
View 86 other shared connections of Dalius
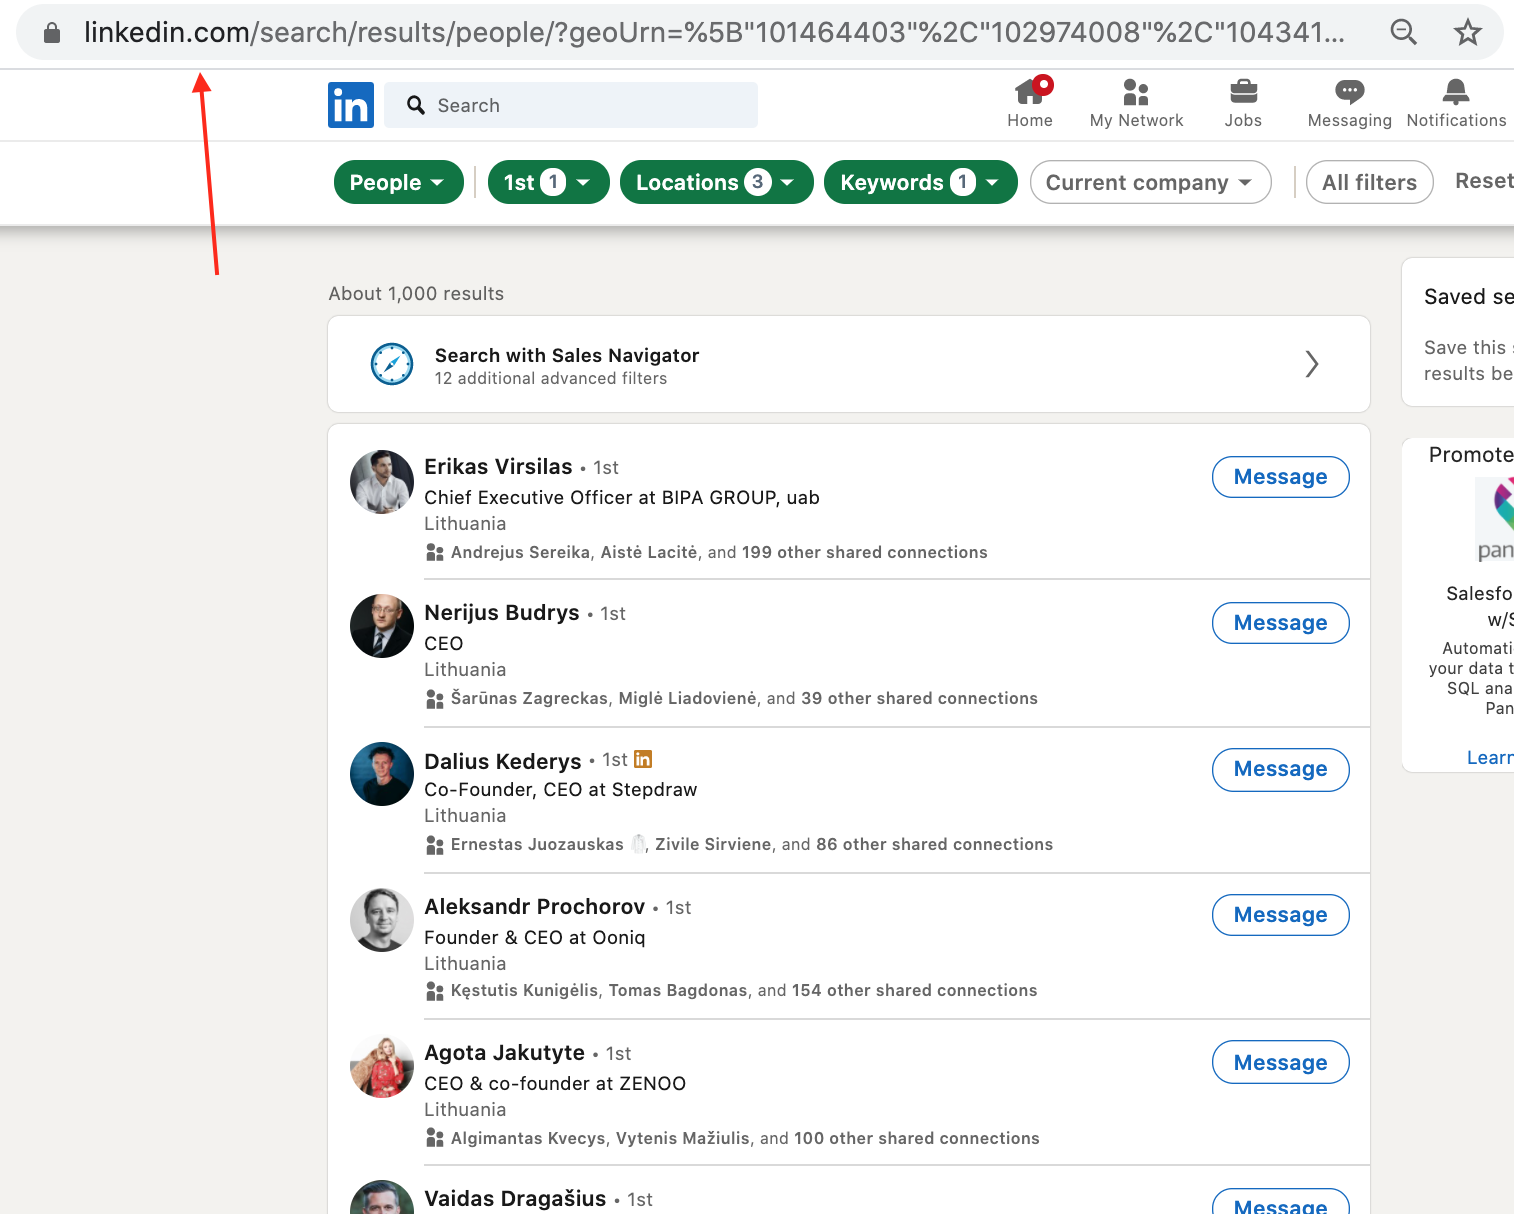coord(934,844)
